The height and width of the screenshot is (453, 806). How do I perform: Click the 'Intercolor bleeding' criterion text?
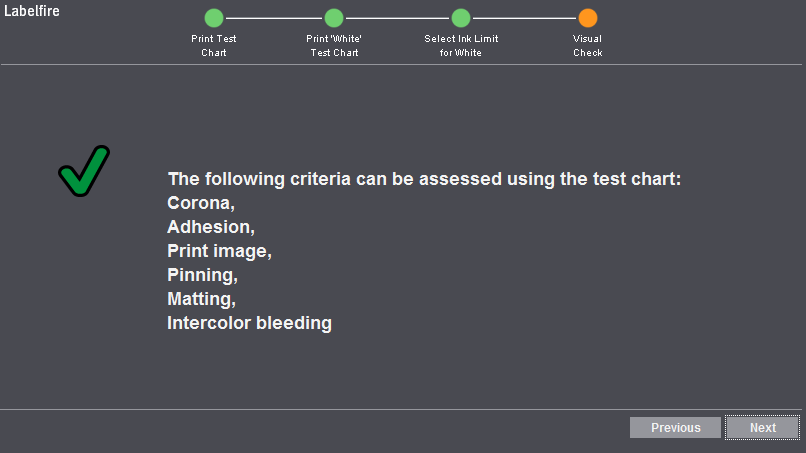[x=249, y=323]
